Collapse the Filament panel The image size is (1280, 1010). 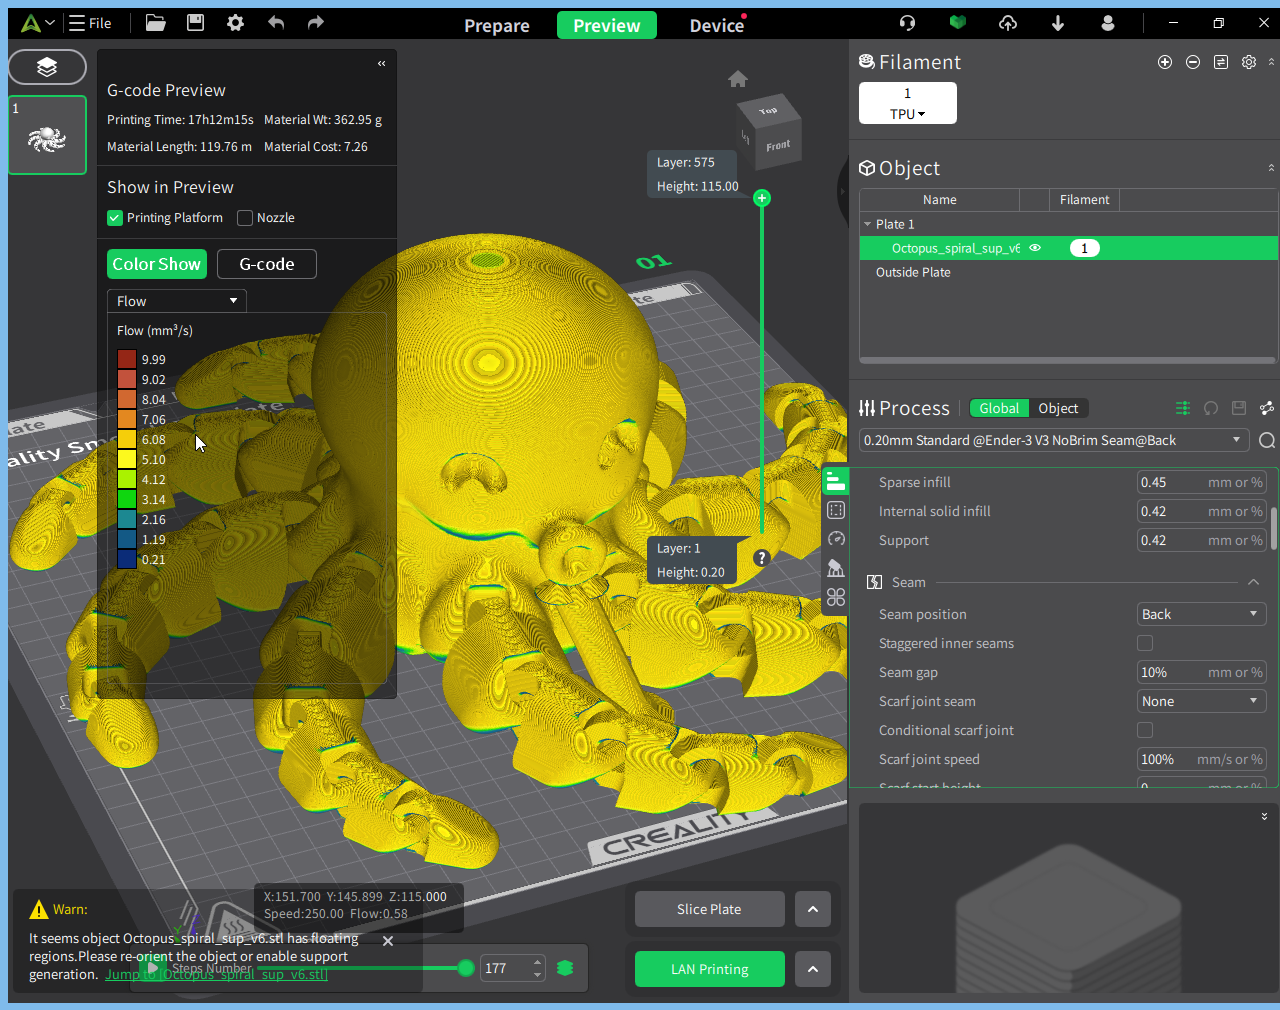[1271, 62]
